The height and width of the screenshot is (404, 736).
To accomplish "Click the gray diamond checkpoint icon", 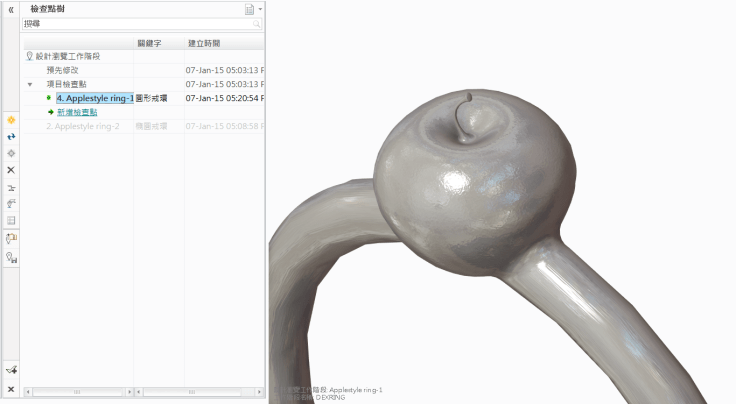I will pos(11,153).
